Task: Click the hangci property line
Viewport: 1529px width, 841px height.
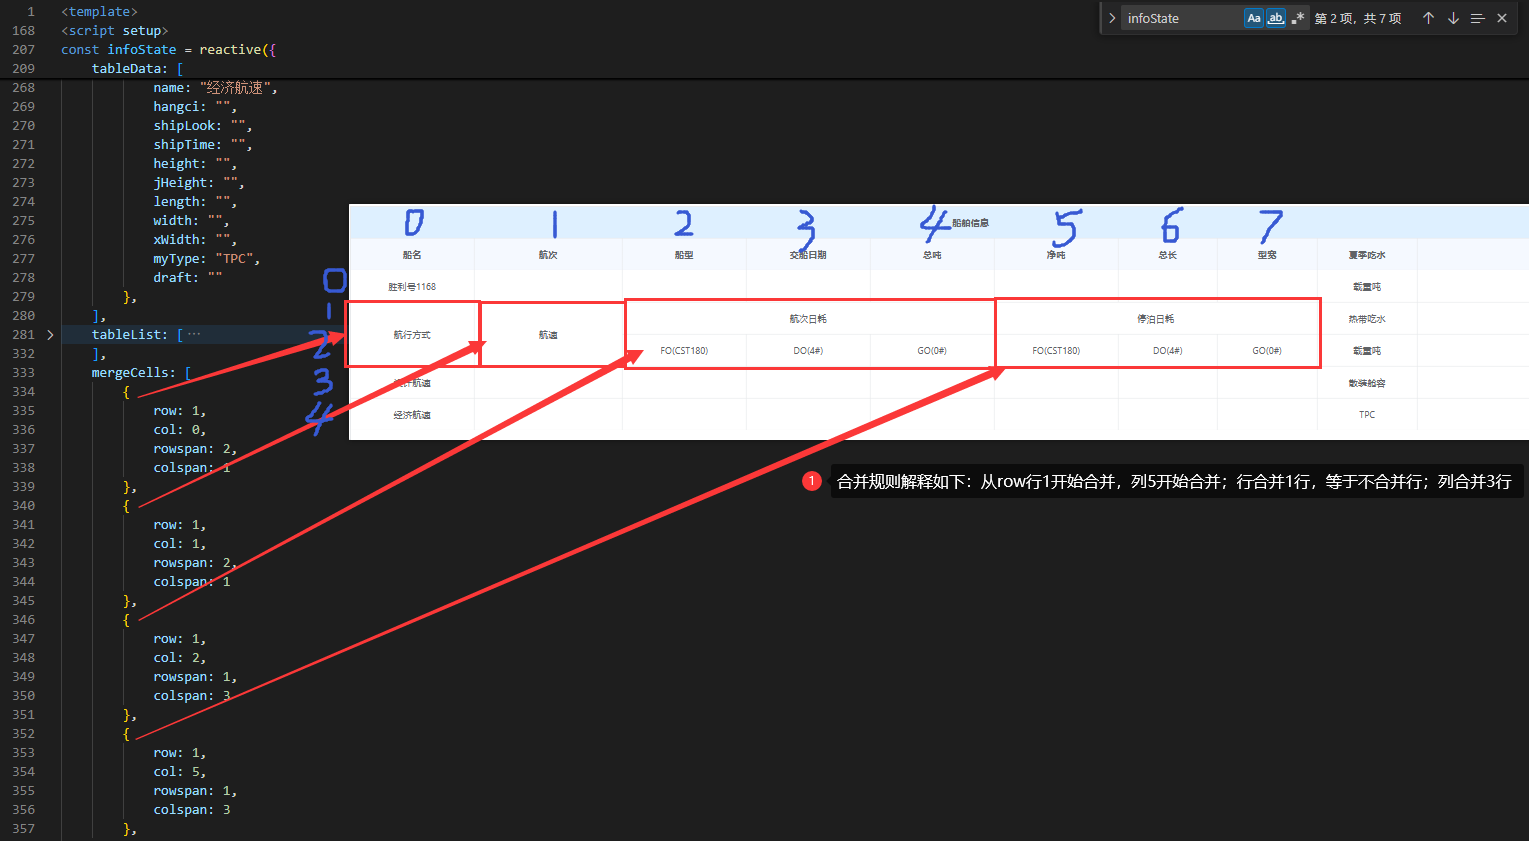Action: [195, 107]
